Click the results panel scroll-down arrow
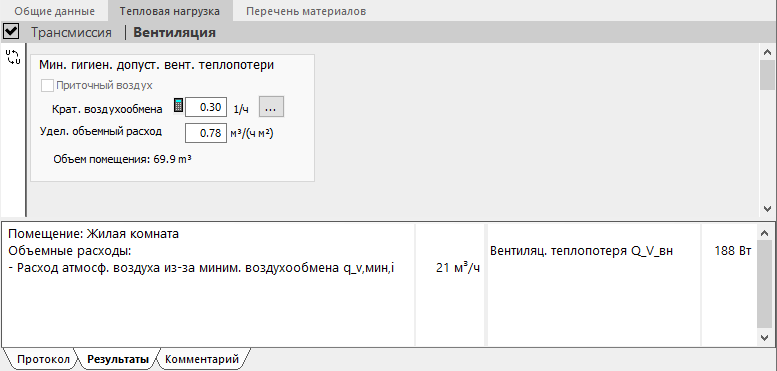The width and height of the screenshot is (777, 371). [766, 337]
